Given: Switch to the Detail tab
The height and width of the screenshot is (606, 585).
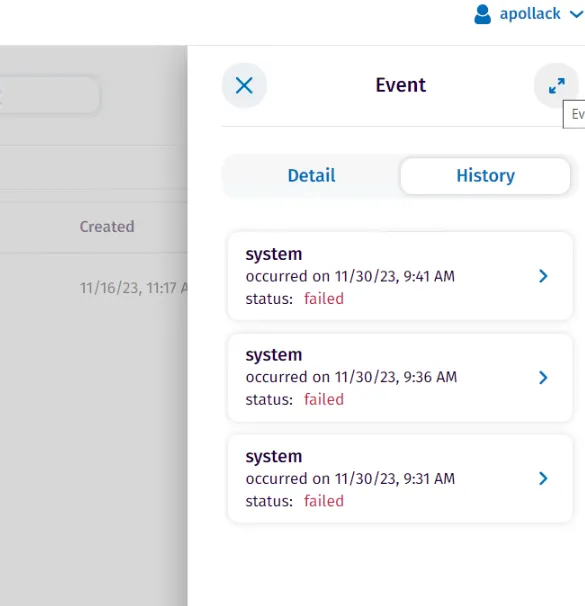Looking at the screenshot, I should tap(311, 176).
